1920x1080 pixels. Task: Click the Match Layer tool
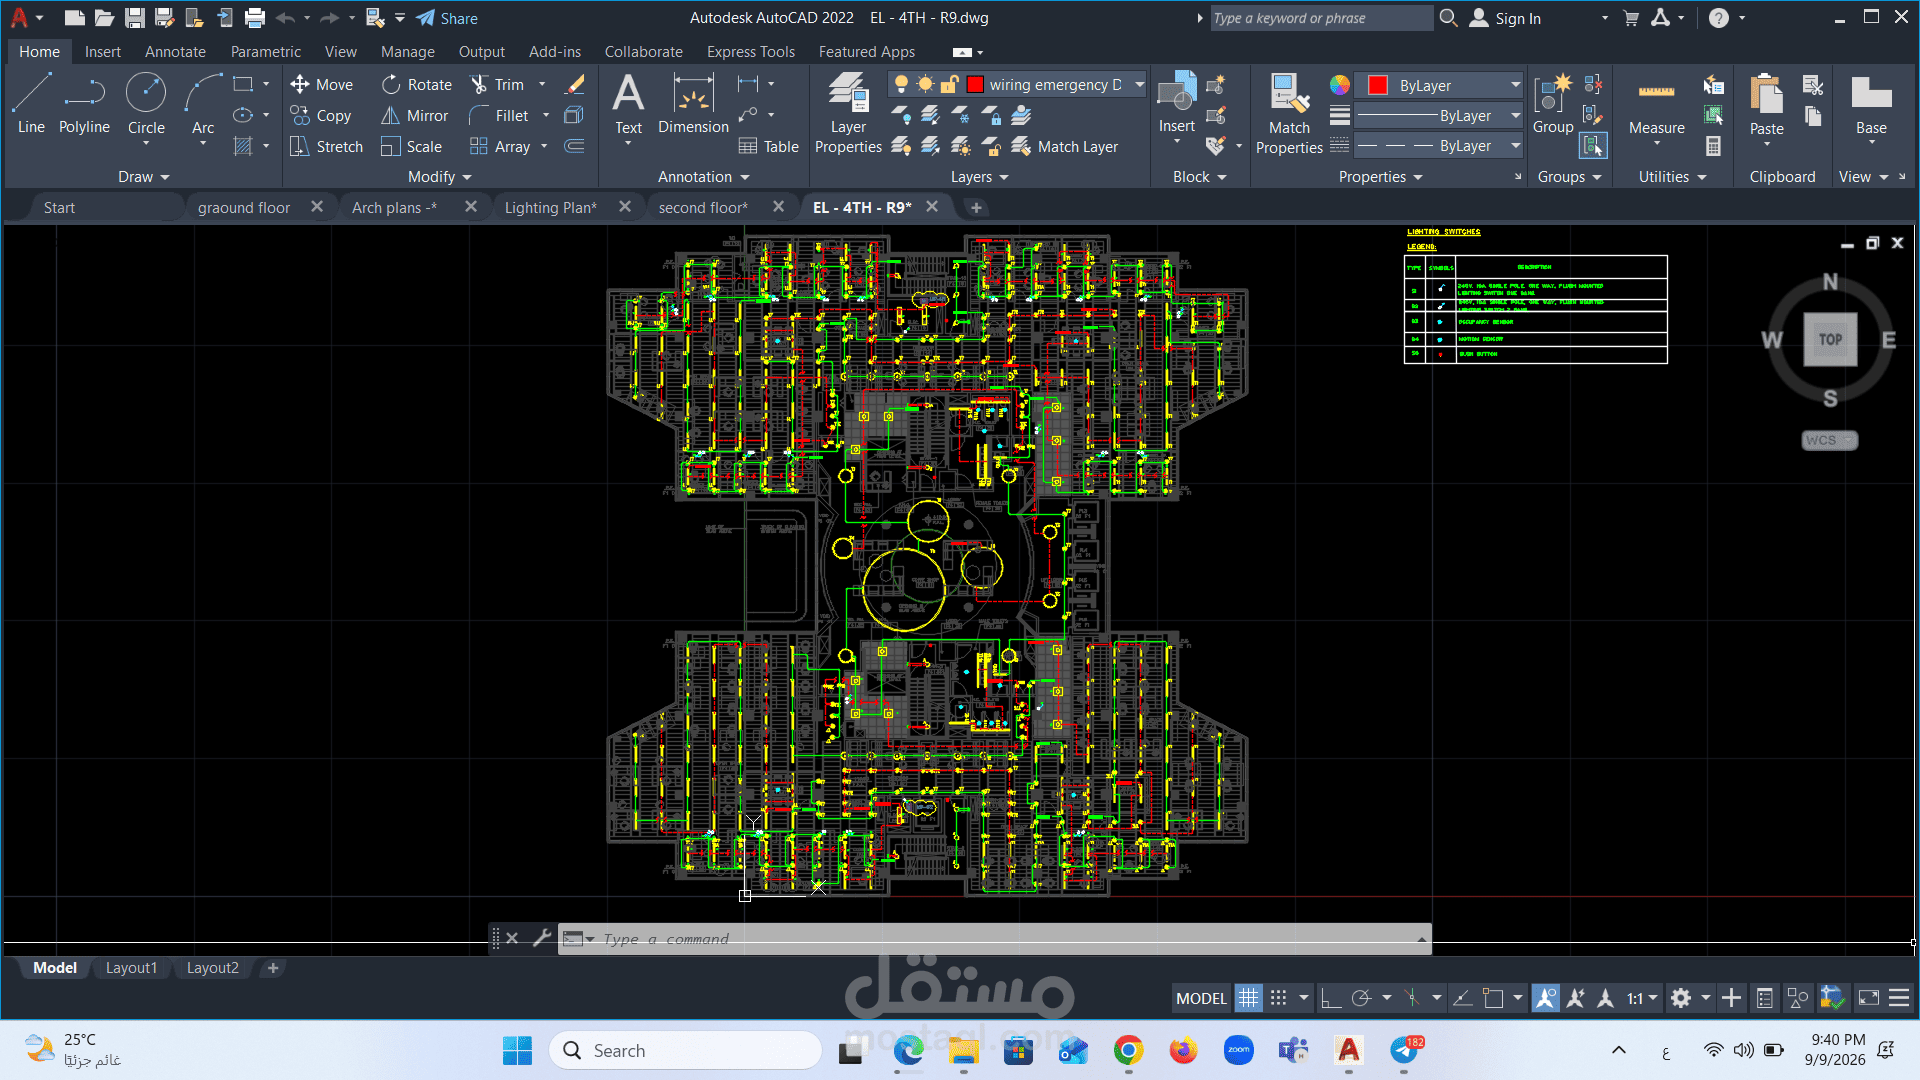1065,147
